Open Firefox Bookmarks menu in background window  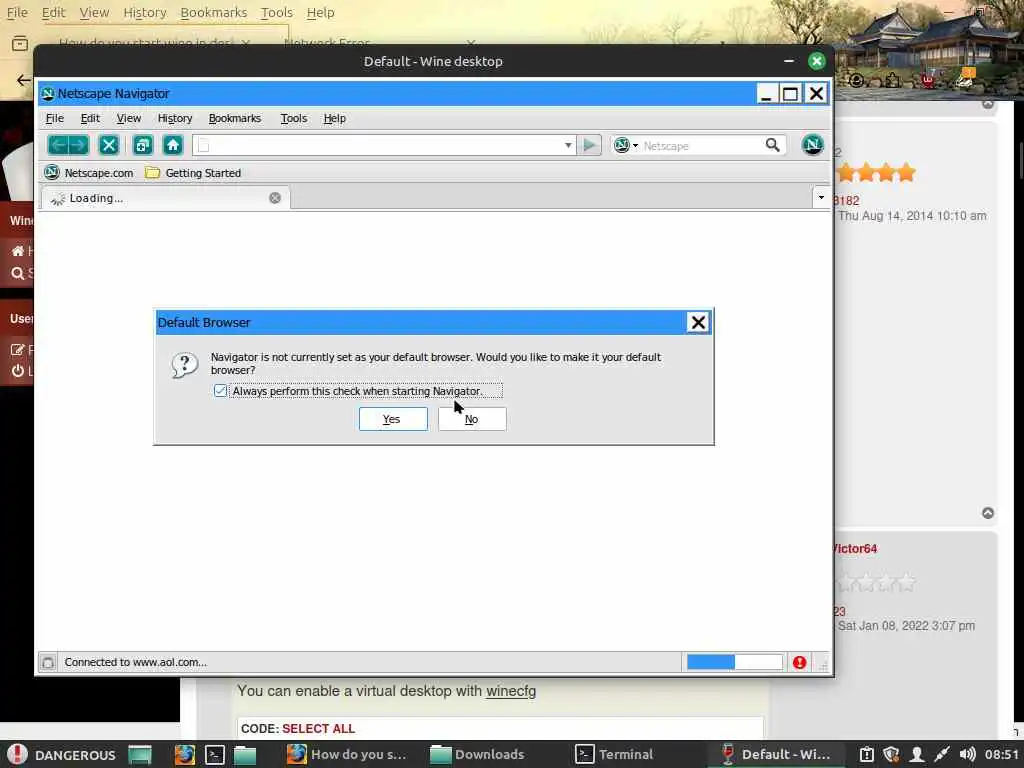click(x=214, y=12)
